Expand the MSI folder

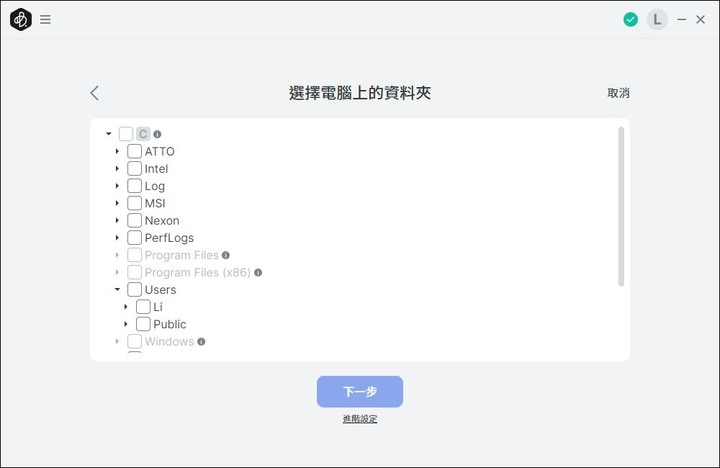tap(117, 203)
